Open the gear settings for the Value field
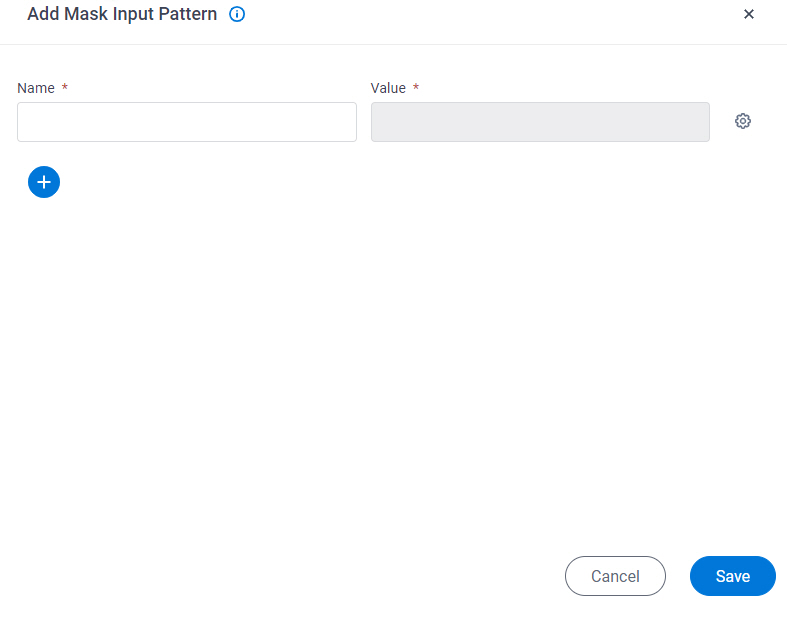The image size is (787, 620). click(x=743, y=121)
